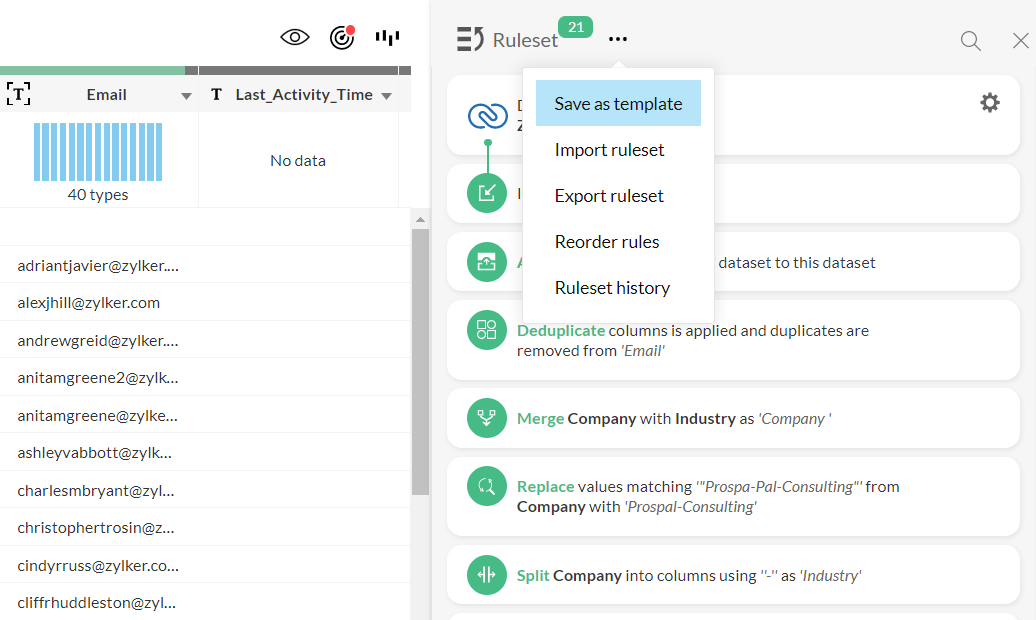The width and height of the screenshot is (1036, 620).
Task: Click the import rule icon
Action: 487,193
